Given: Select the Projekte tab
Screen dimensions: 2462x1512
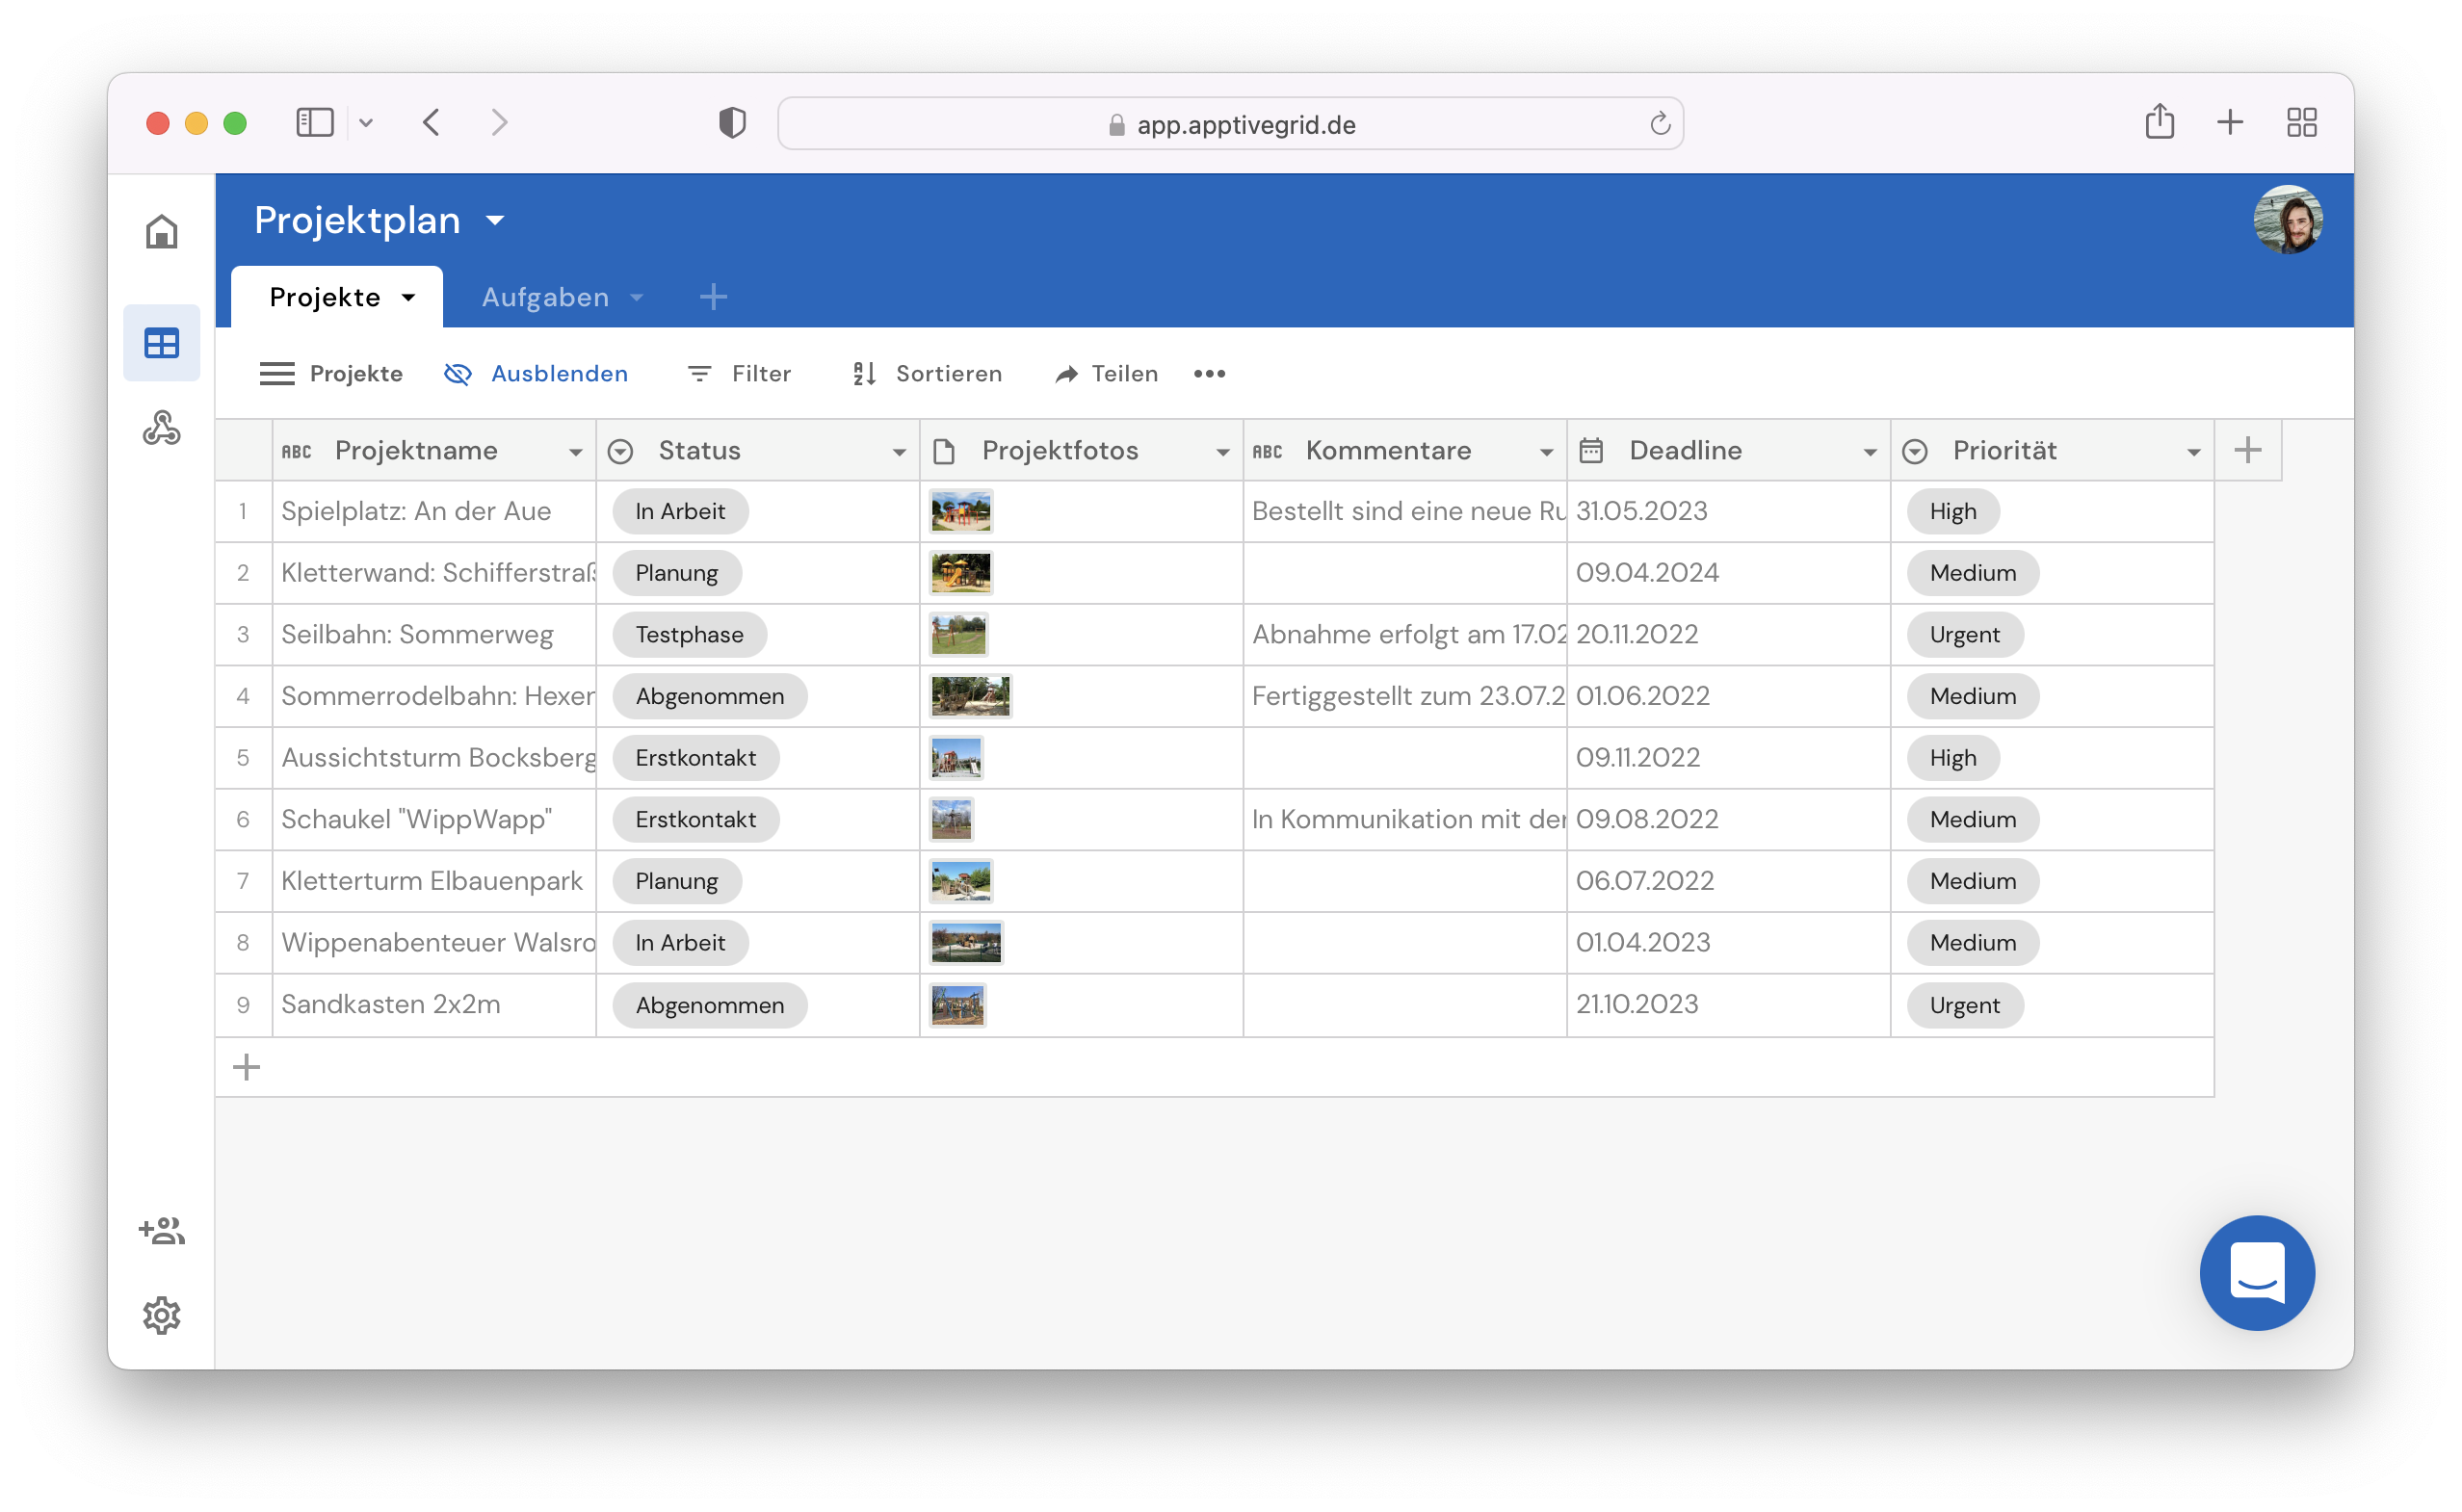Looking at the screenshot, I should pos(325,297).
